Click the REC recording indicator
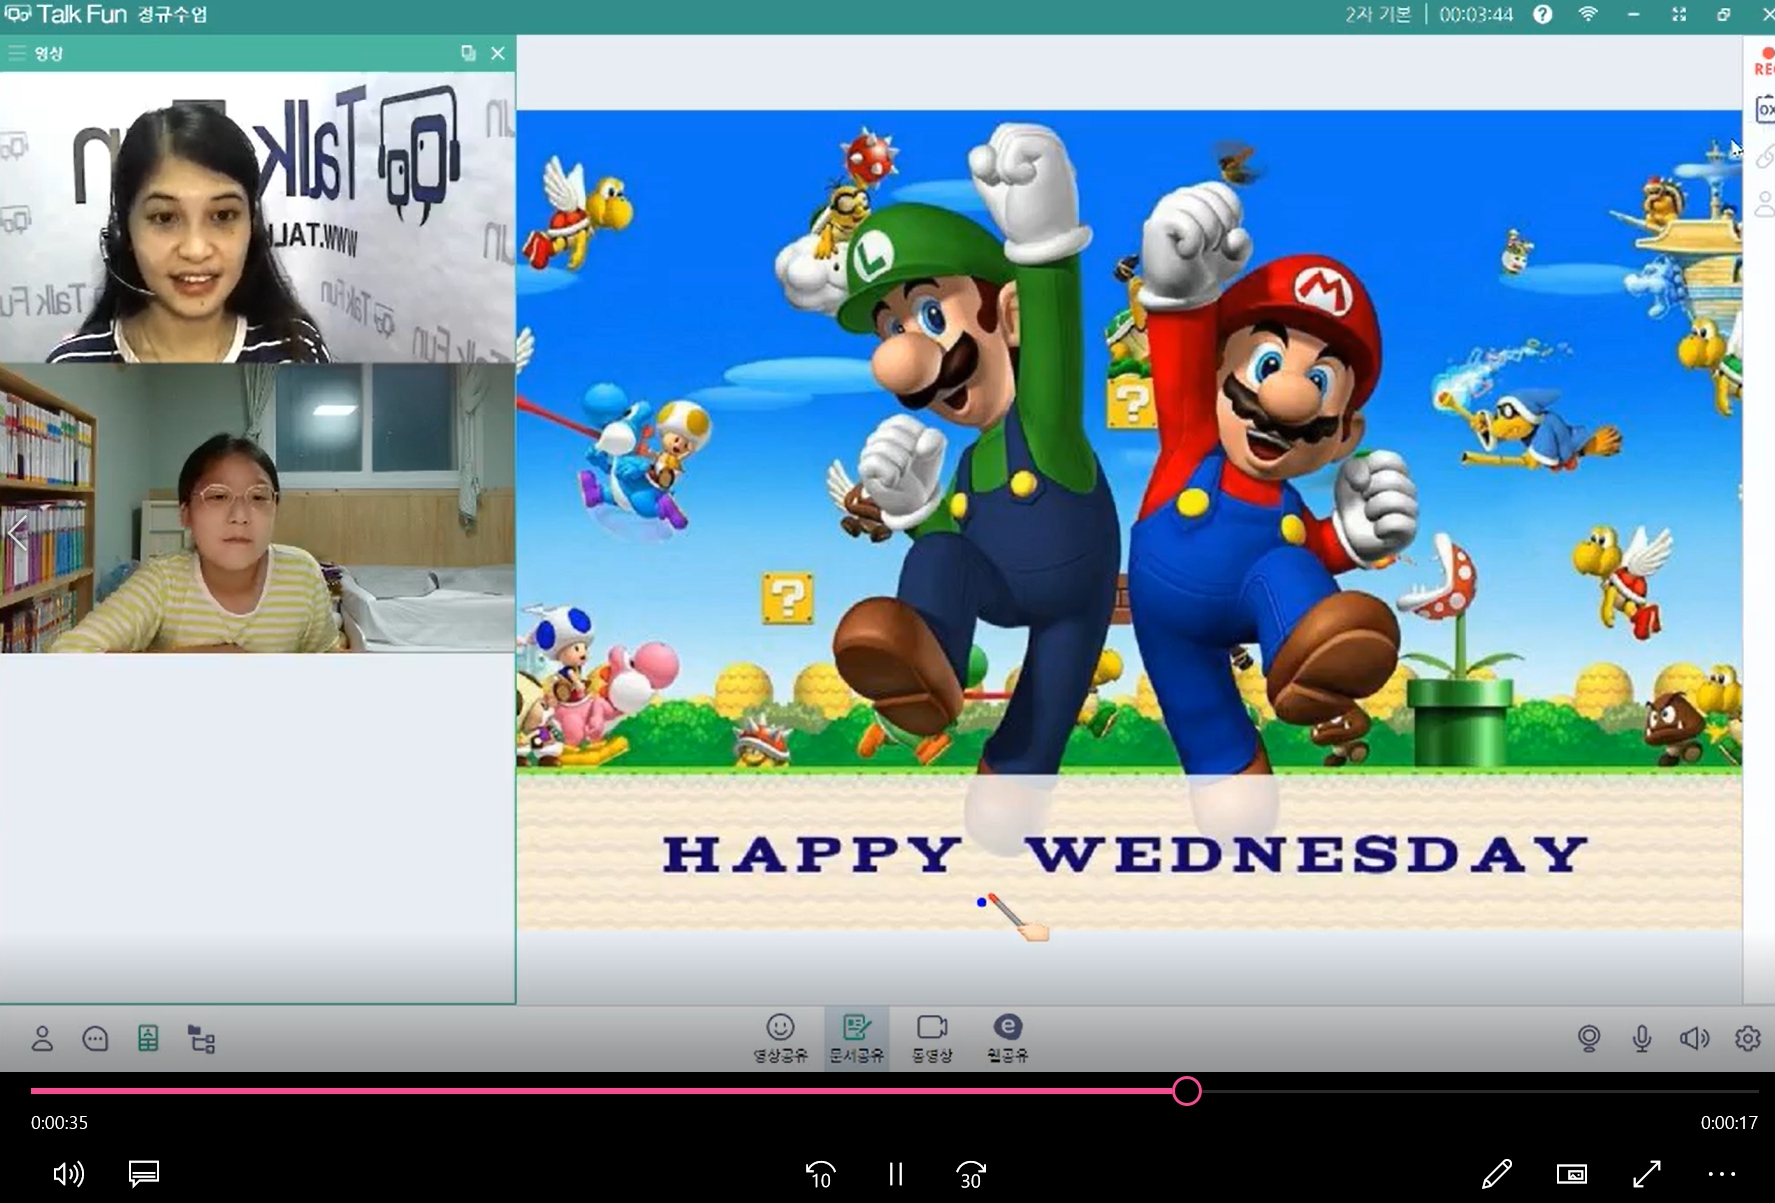 coord(1764,61)
